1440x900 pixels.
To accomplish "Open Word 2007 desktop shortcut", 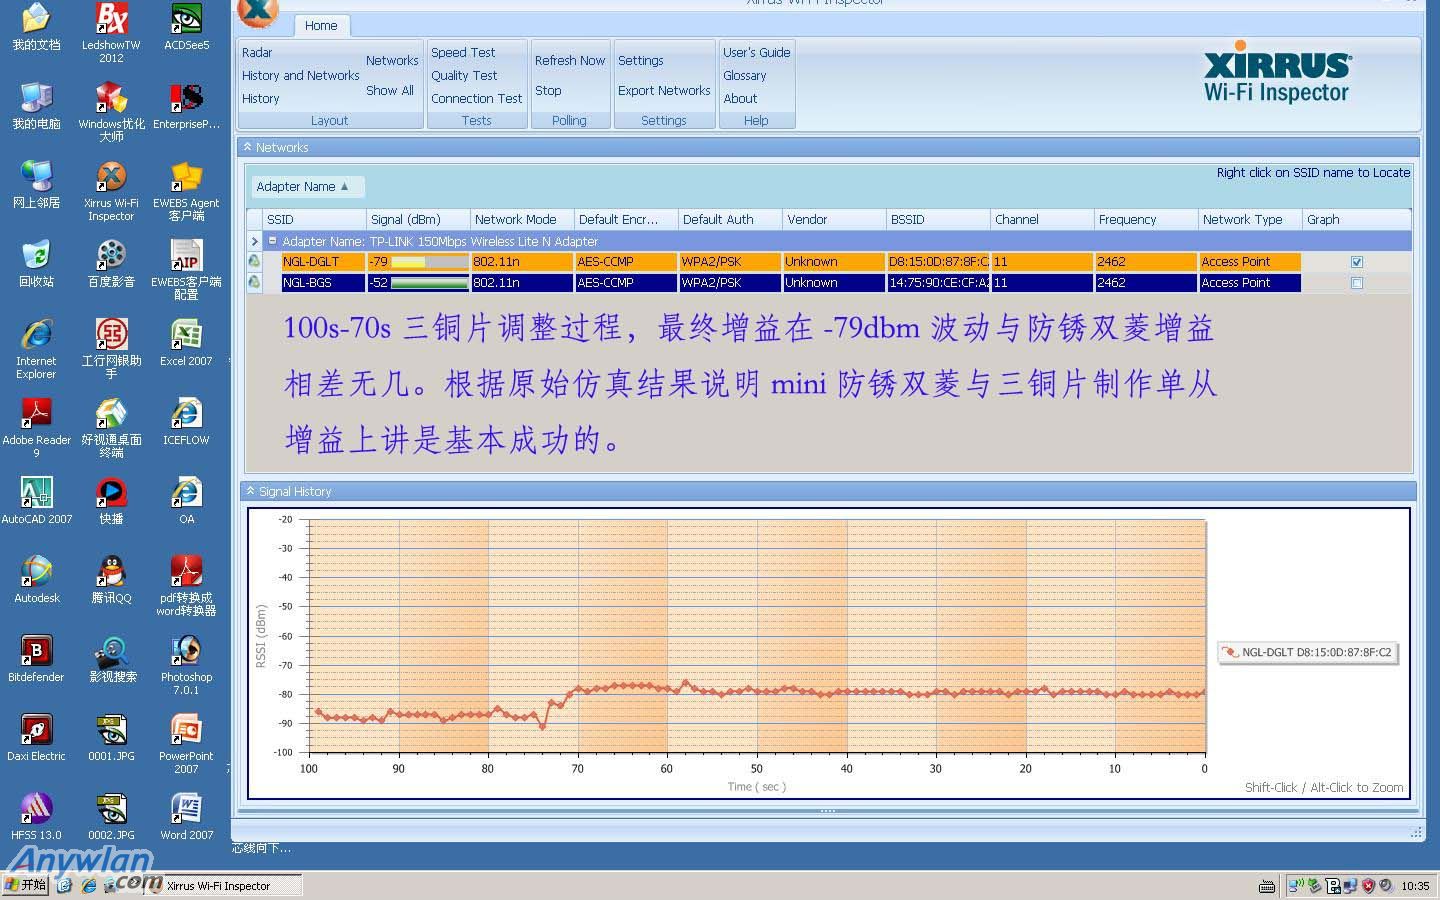I will 186,817.
